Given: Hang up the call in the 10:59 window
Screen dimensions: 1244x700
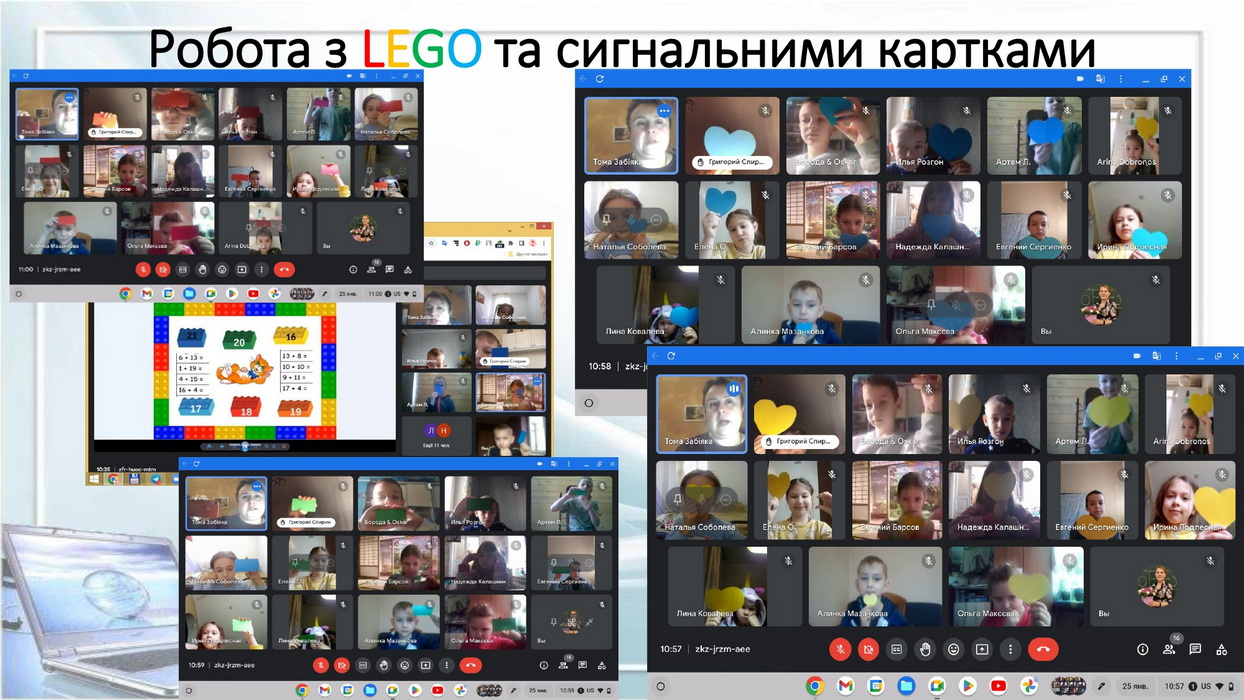Looking at the screenshot, I should click(471, 665).
